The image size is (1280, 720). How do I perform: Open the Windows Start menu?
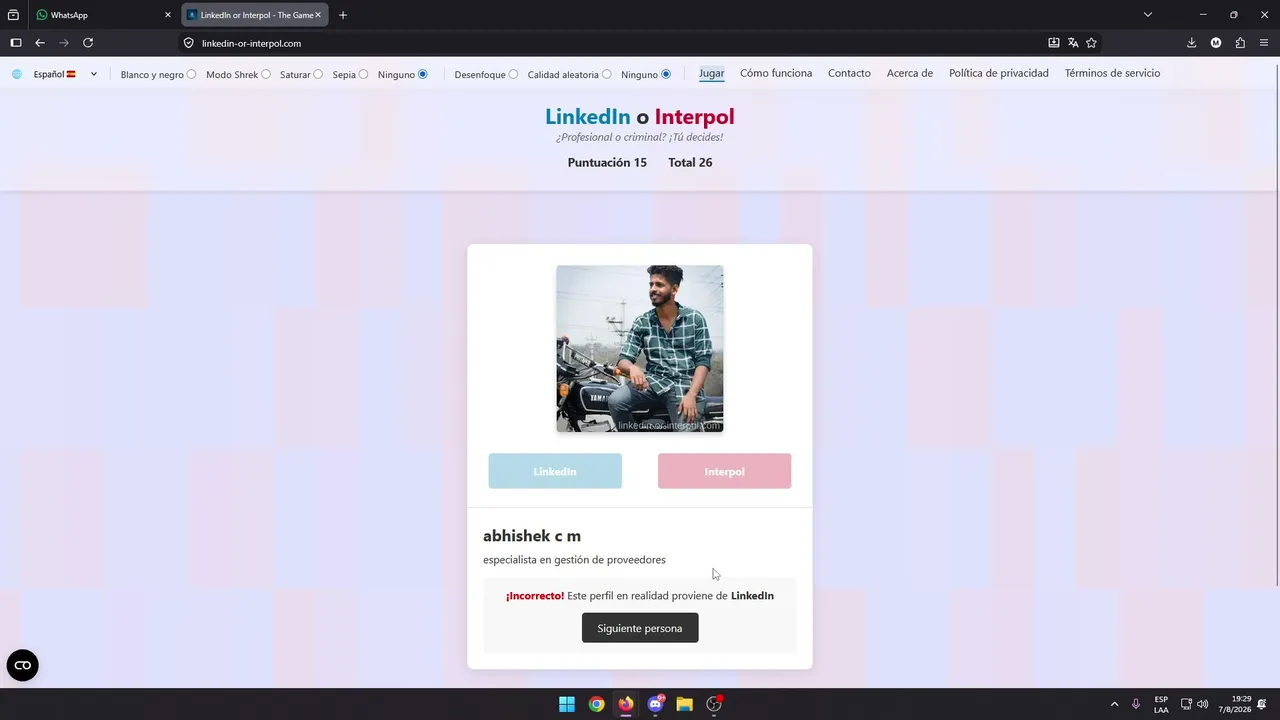point(567,704)
